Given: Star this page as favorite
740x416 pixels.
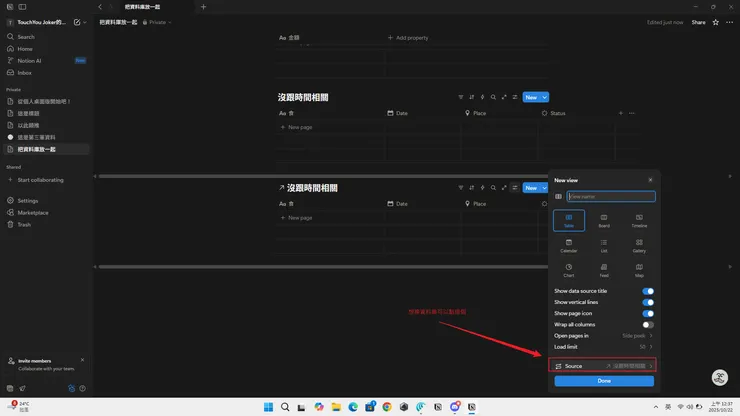Looking at the screenshot, I should (715, 22).
